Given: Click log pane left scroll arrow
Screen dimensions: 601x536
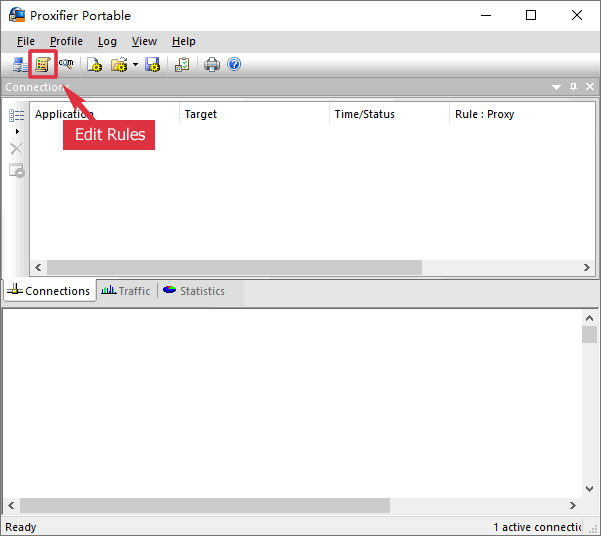Looking at the screenshot, I should click(11, 505).
